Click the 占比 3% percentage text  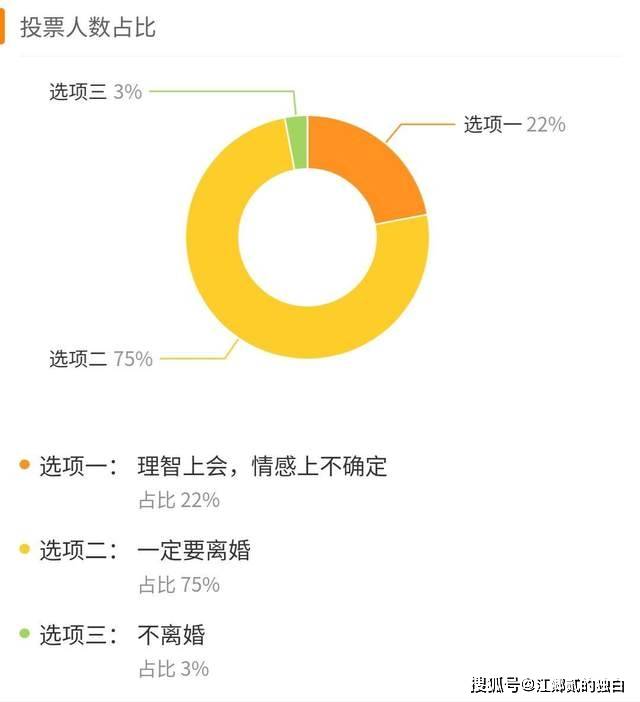point(174,668)
